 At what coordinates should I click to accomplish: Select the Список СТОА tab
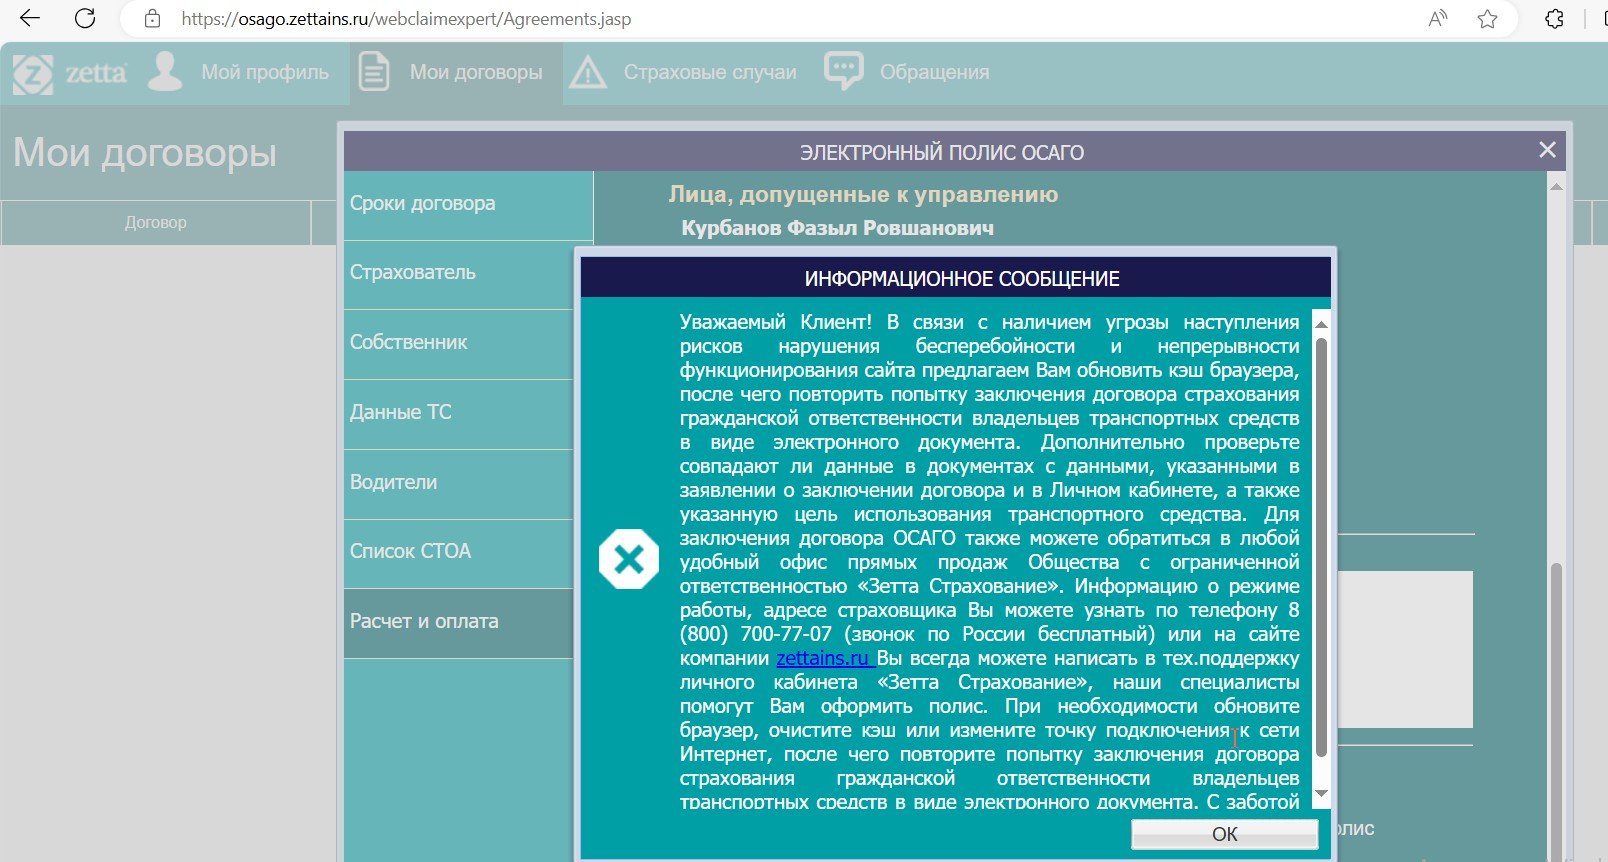tap(459, 553)
